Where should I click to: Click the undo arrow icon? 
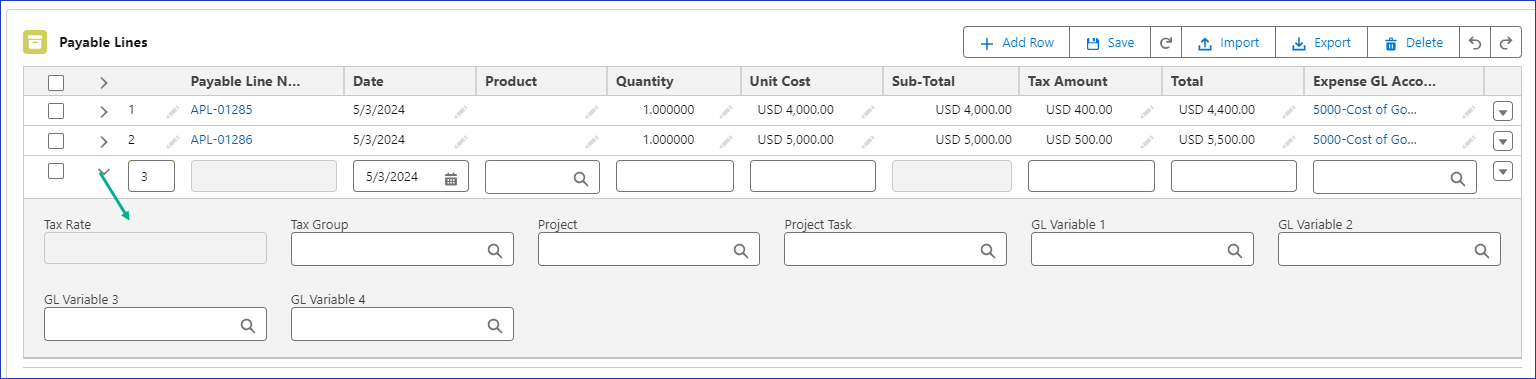(x=1475, y=43)
